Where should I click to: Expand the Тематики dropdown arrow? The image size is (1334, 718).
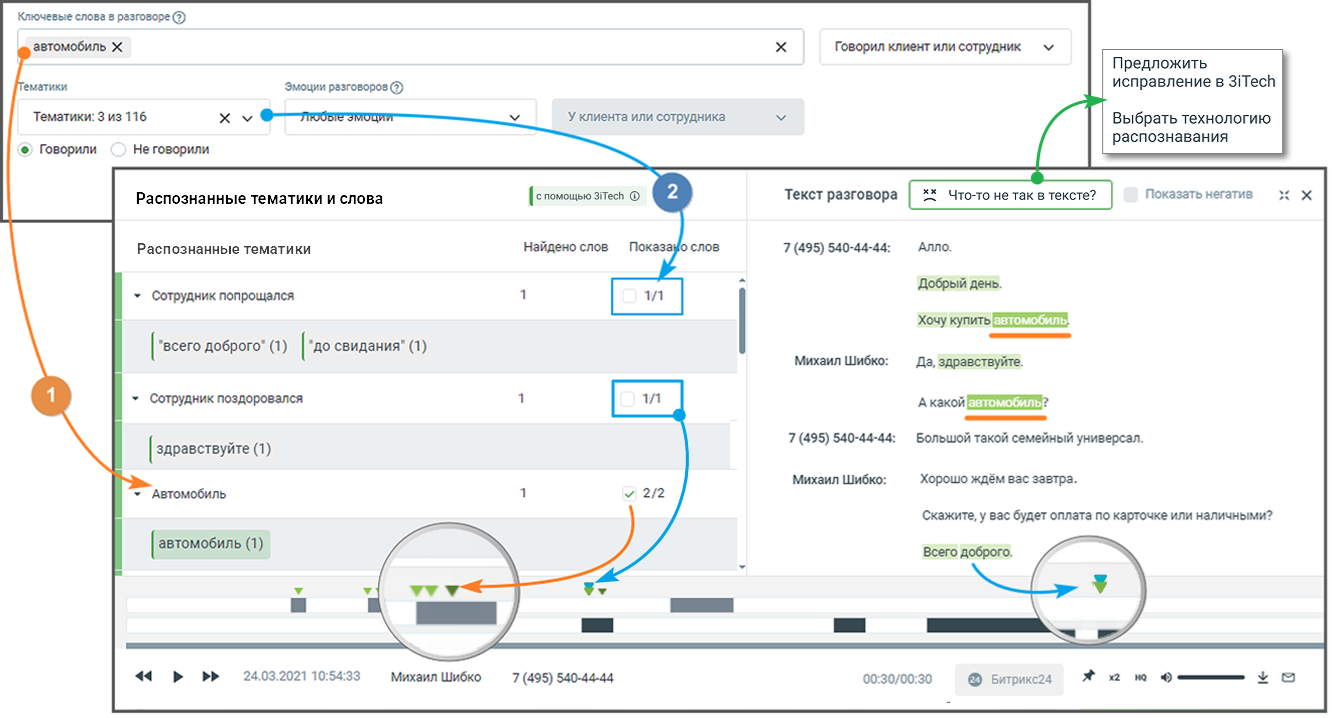[x=248, y=118]
